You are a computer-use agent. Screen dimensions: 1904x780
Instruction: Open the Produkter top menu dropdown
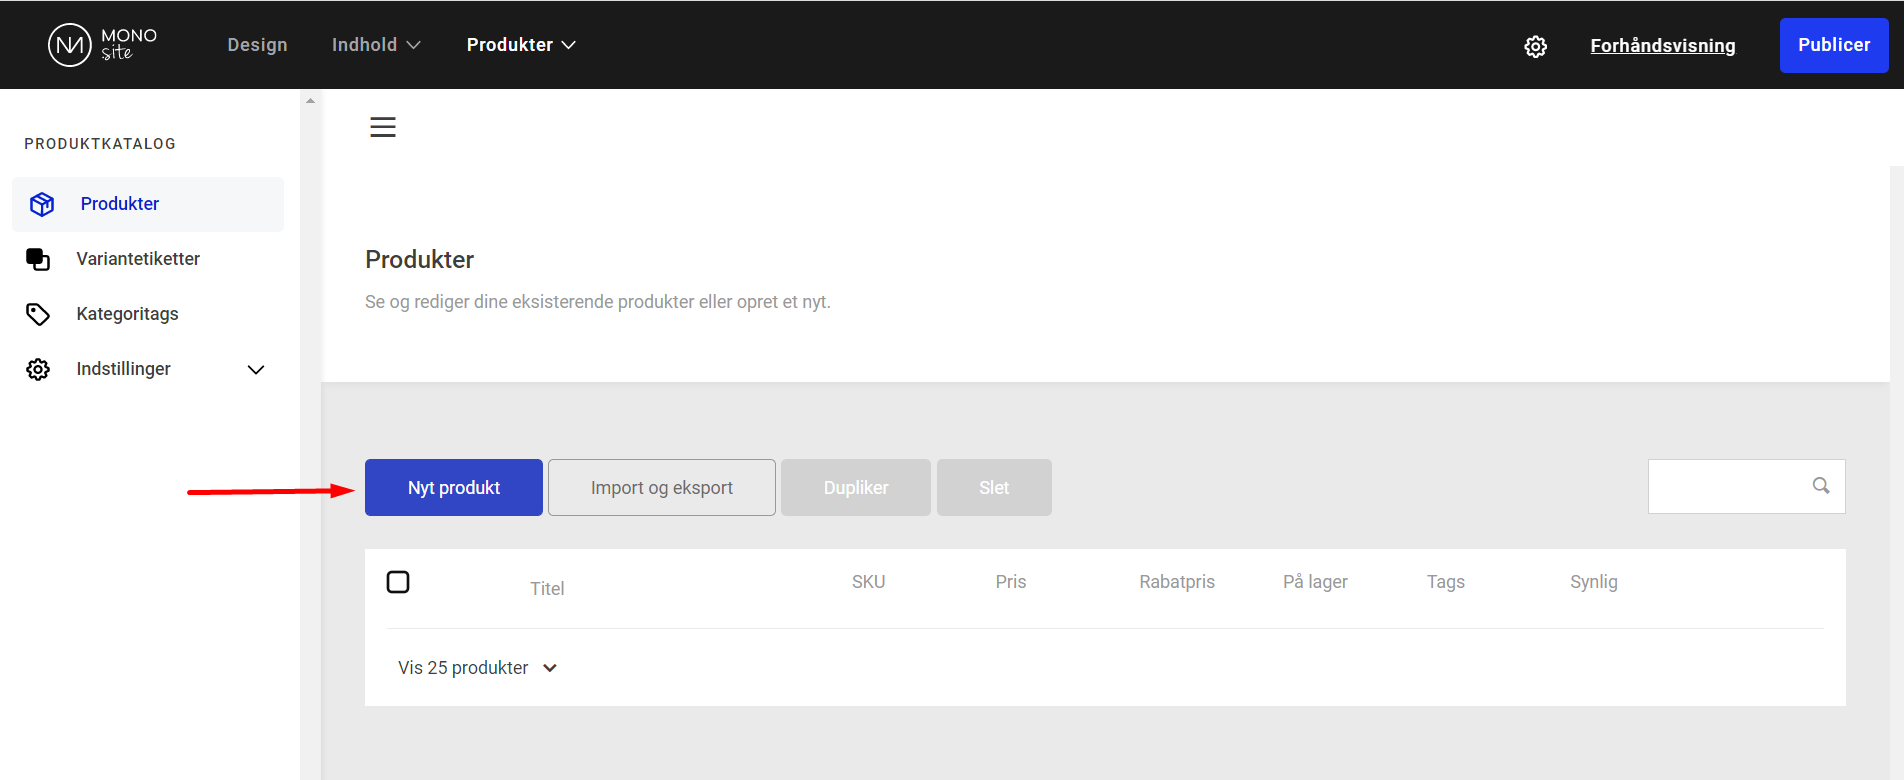[521, 45]
